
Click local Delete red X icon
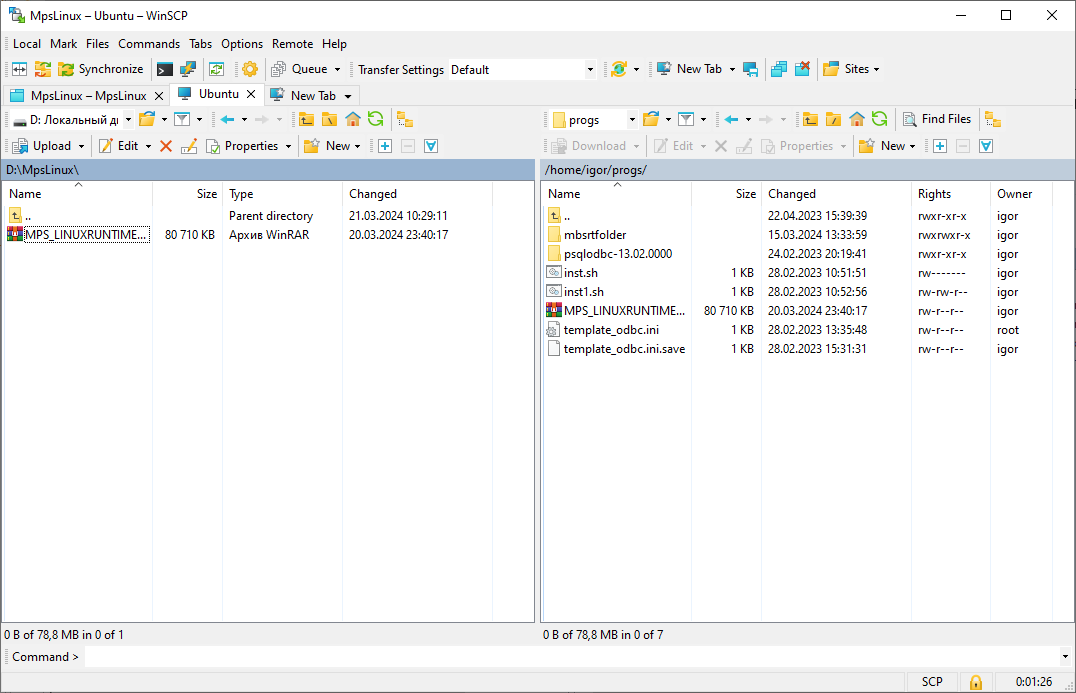click(165, 146)
